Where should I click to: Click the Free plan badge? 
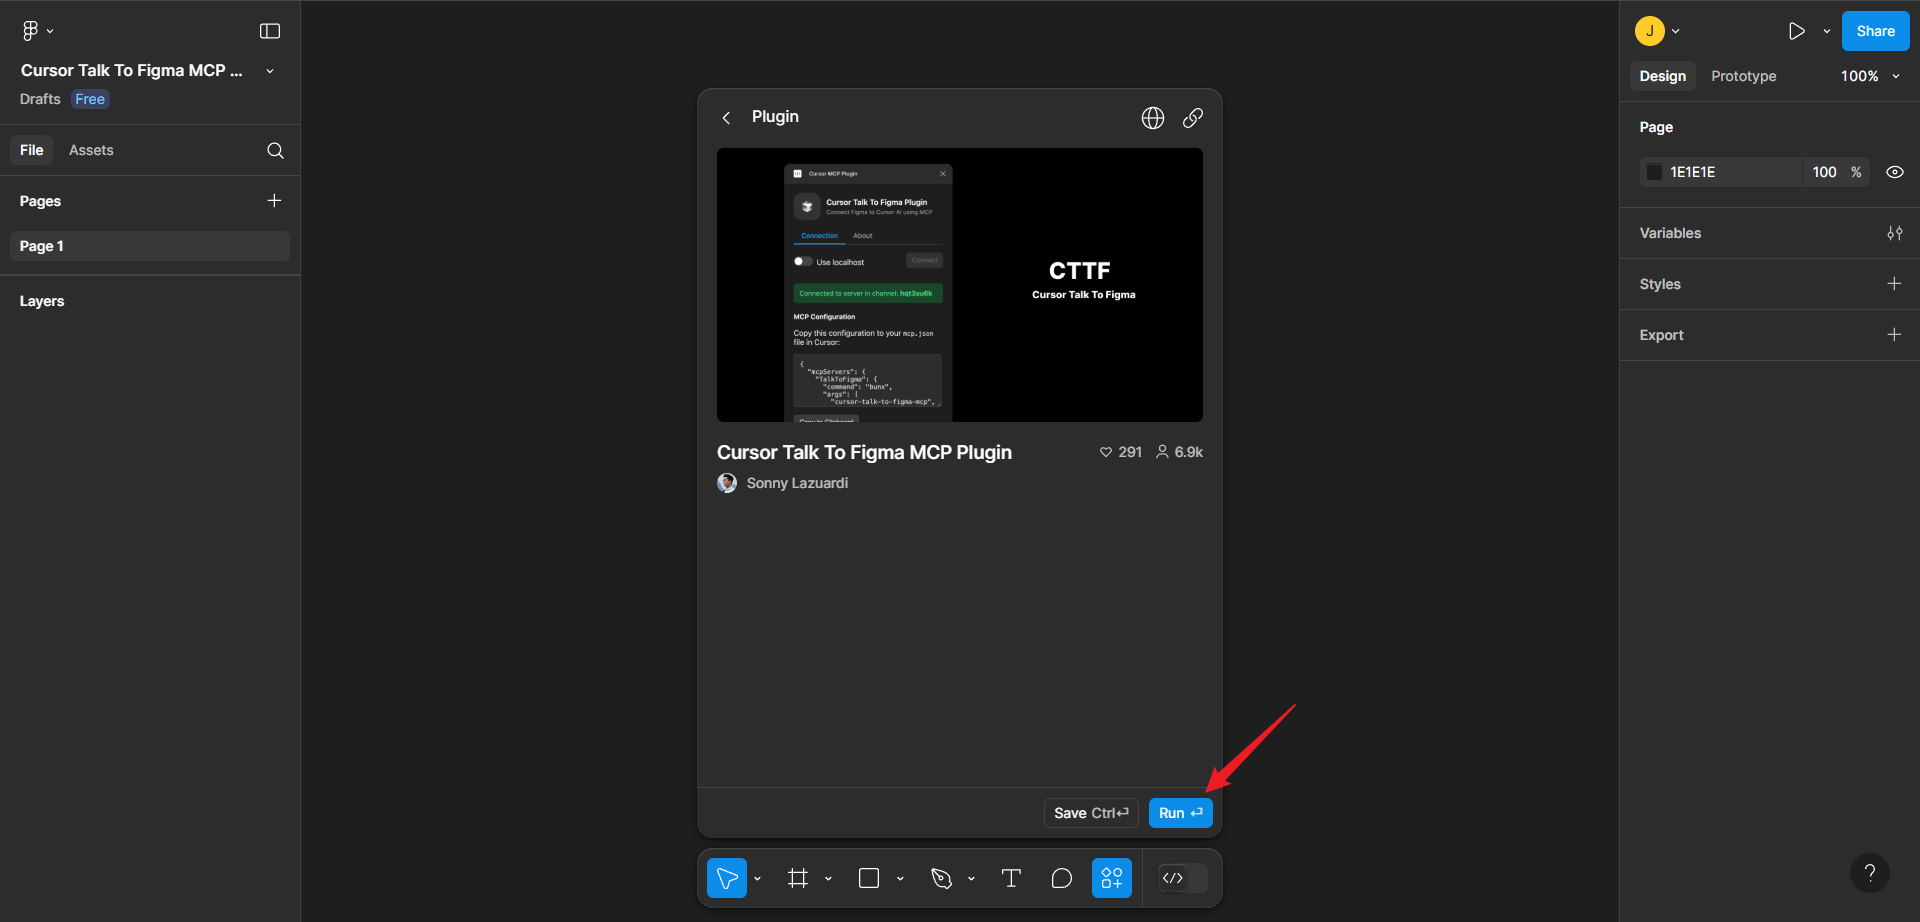(x=90, y=99)
